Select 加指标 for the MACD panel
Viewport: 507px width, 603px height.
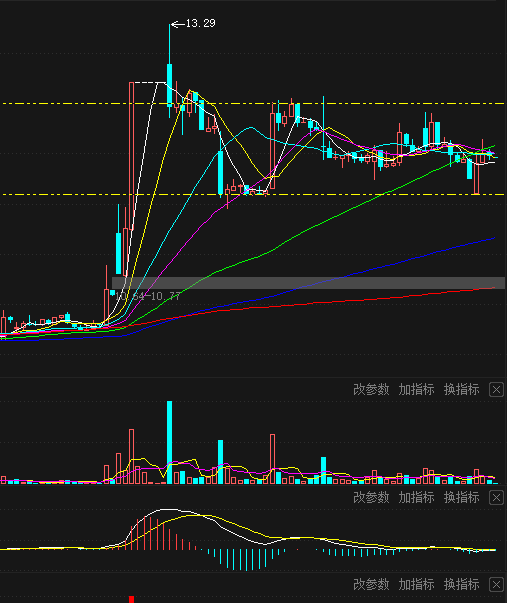click(x=417, y=498)
